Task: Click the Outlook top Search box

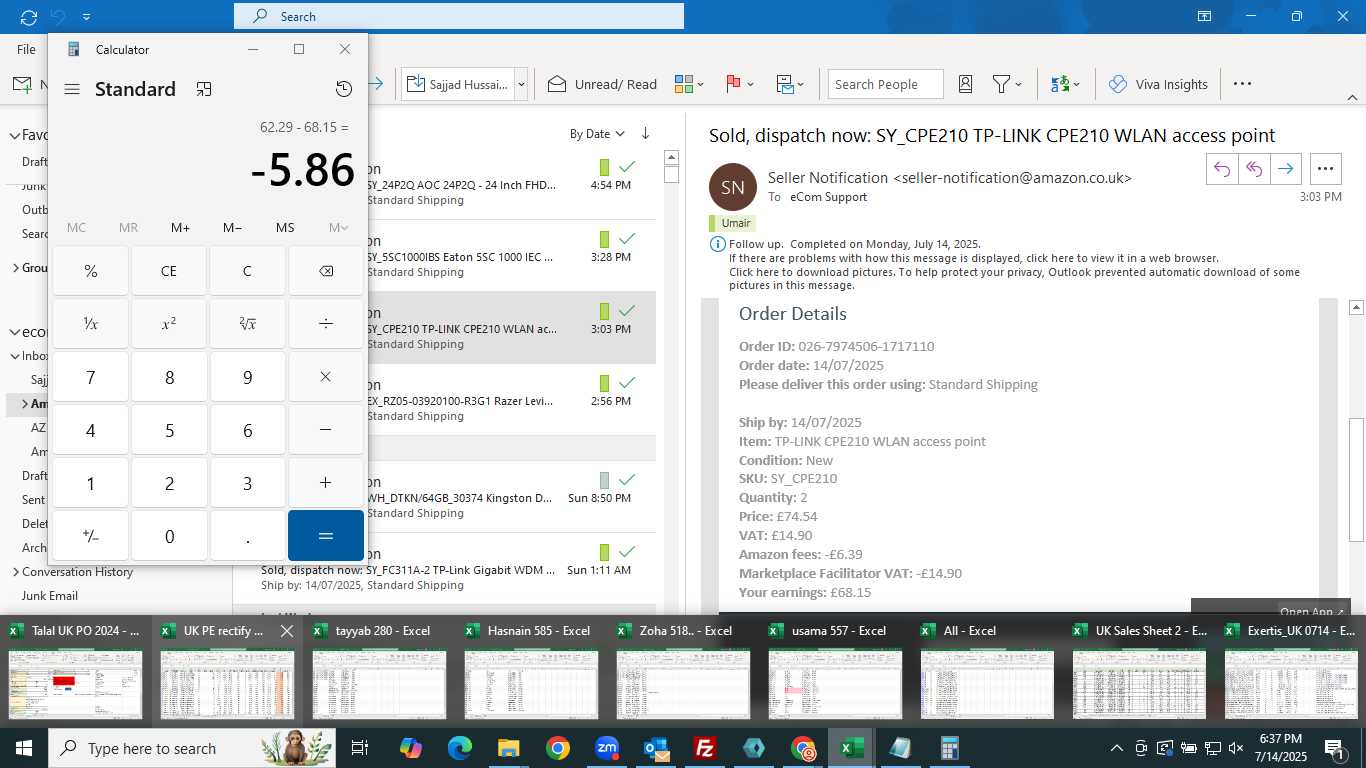Action: pyautogui.click(x=459, y=16)
